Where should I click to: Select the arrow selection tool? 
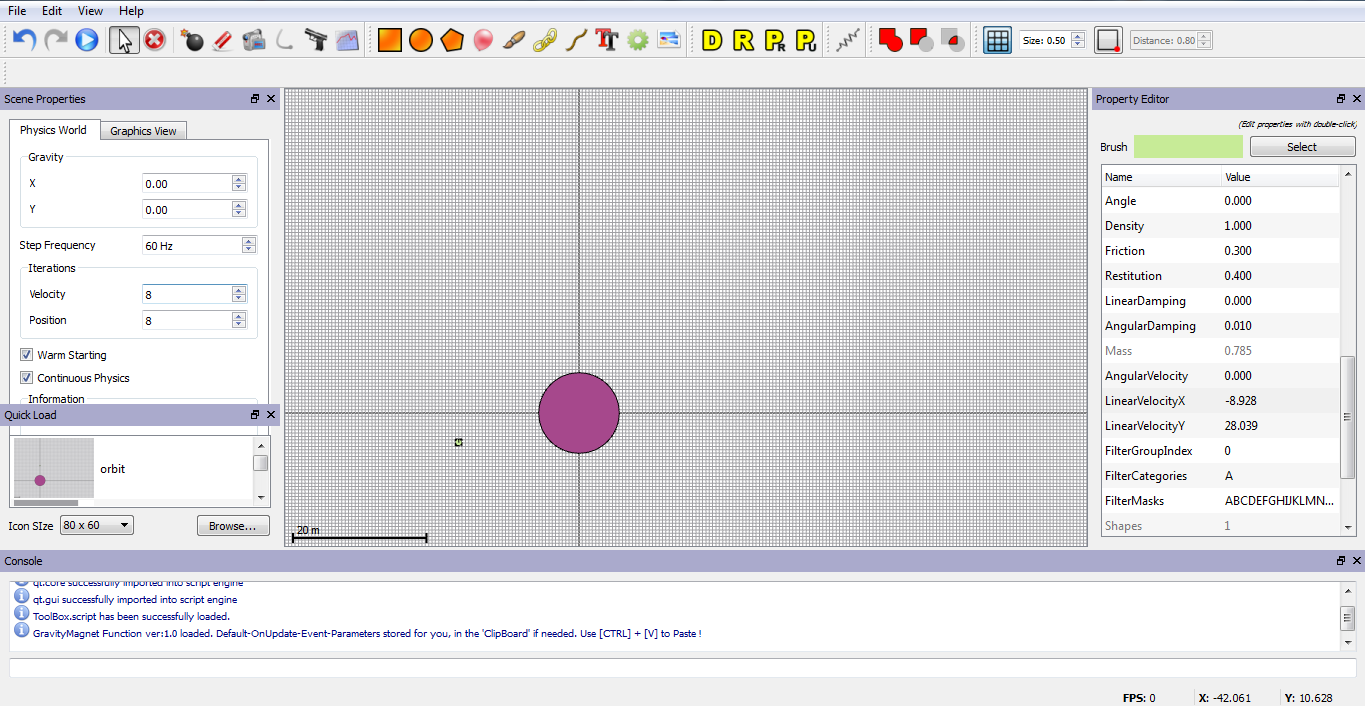tap(124, 40)
